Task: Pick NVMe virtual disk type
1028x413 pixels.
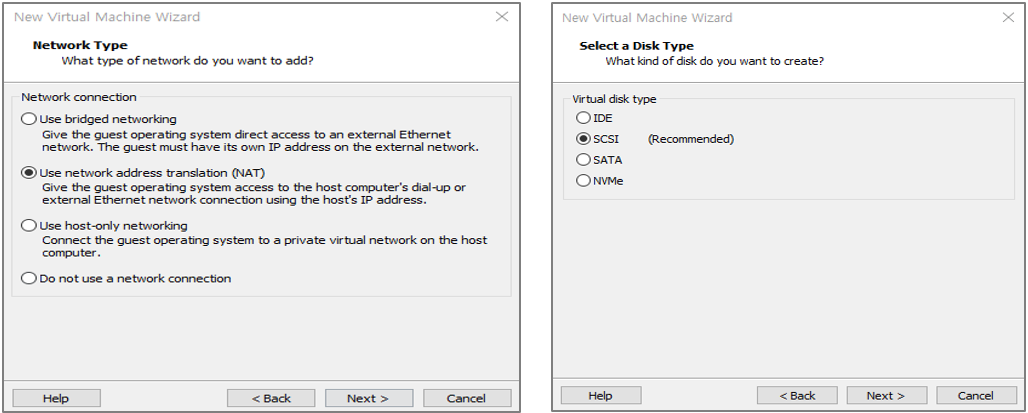Action: [x=584, y=181]
